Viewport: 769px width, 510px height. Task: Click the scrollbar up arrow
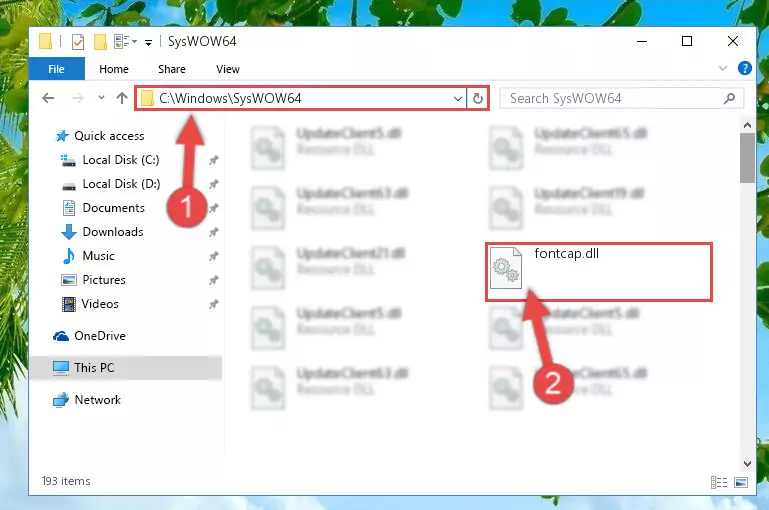coord(747,126)
